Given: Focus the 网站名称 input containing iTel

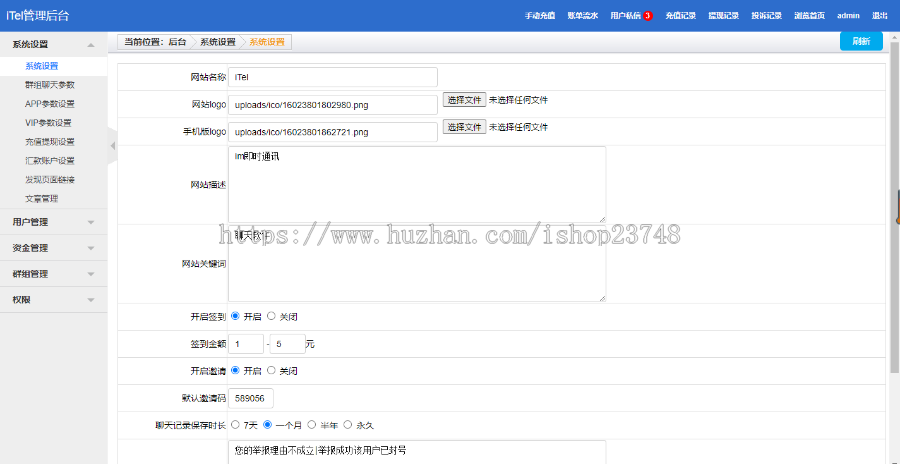Looking at the screenshot, I should click(x=333, y=78).
